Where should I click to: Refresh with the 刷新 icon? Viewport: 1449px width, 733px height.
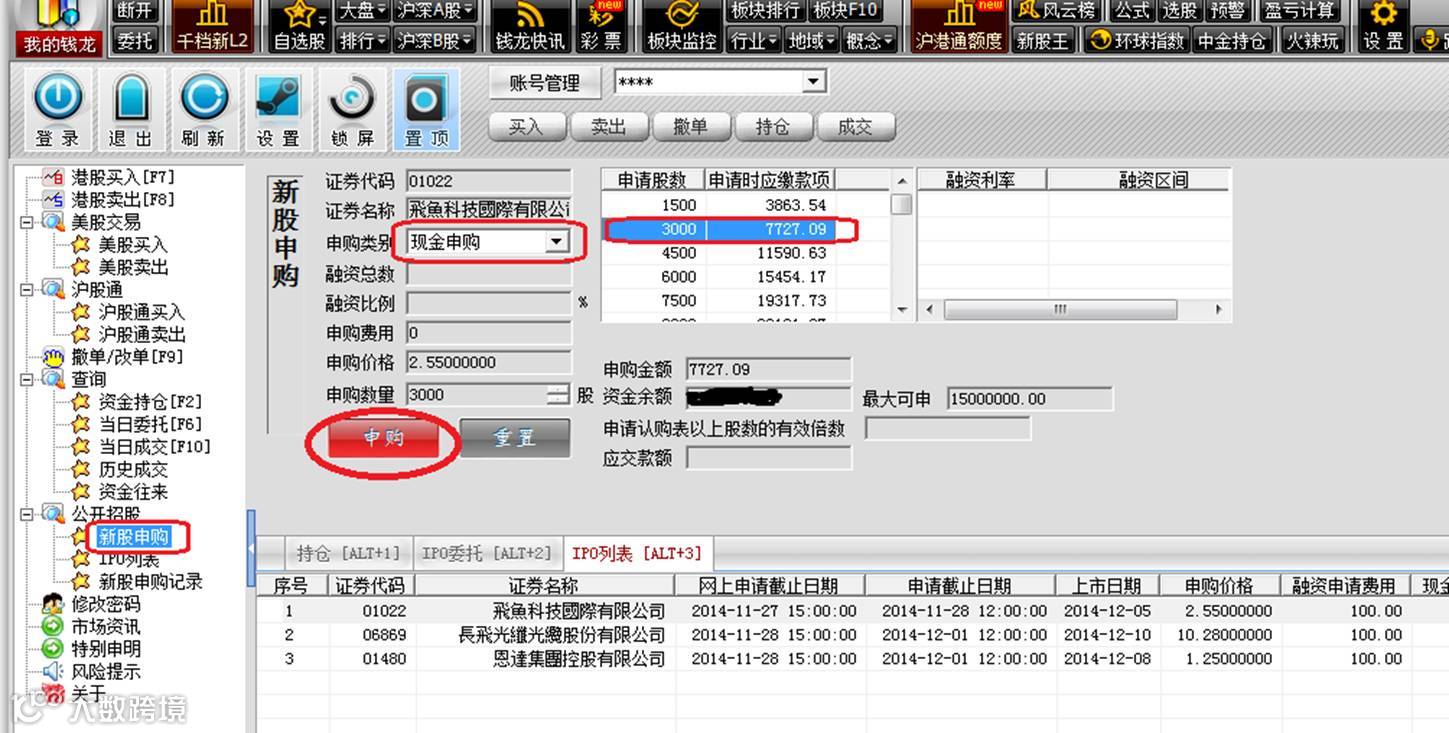point(204,109)
